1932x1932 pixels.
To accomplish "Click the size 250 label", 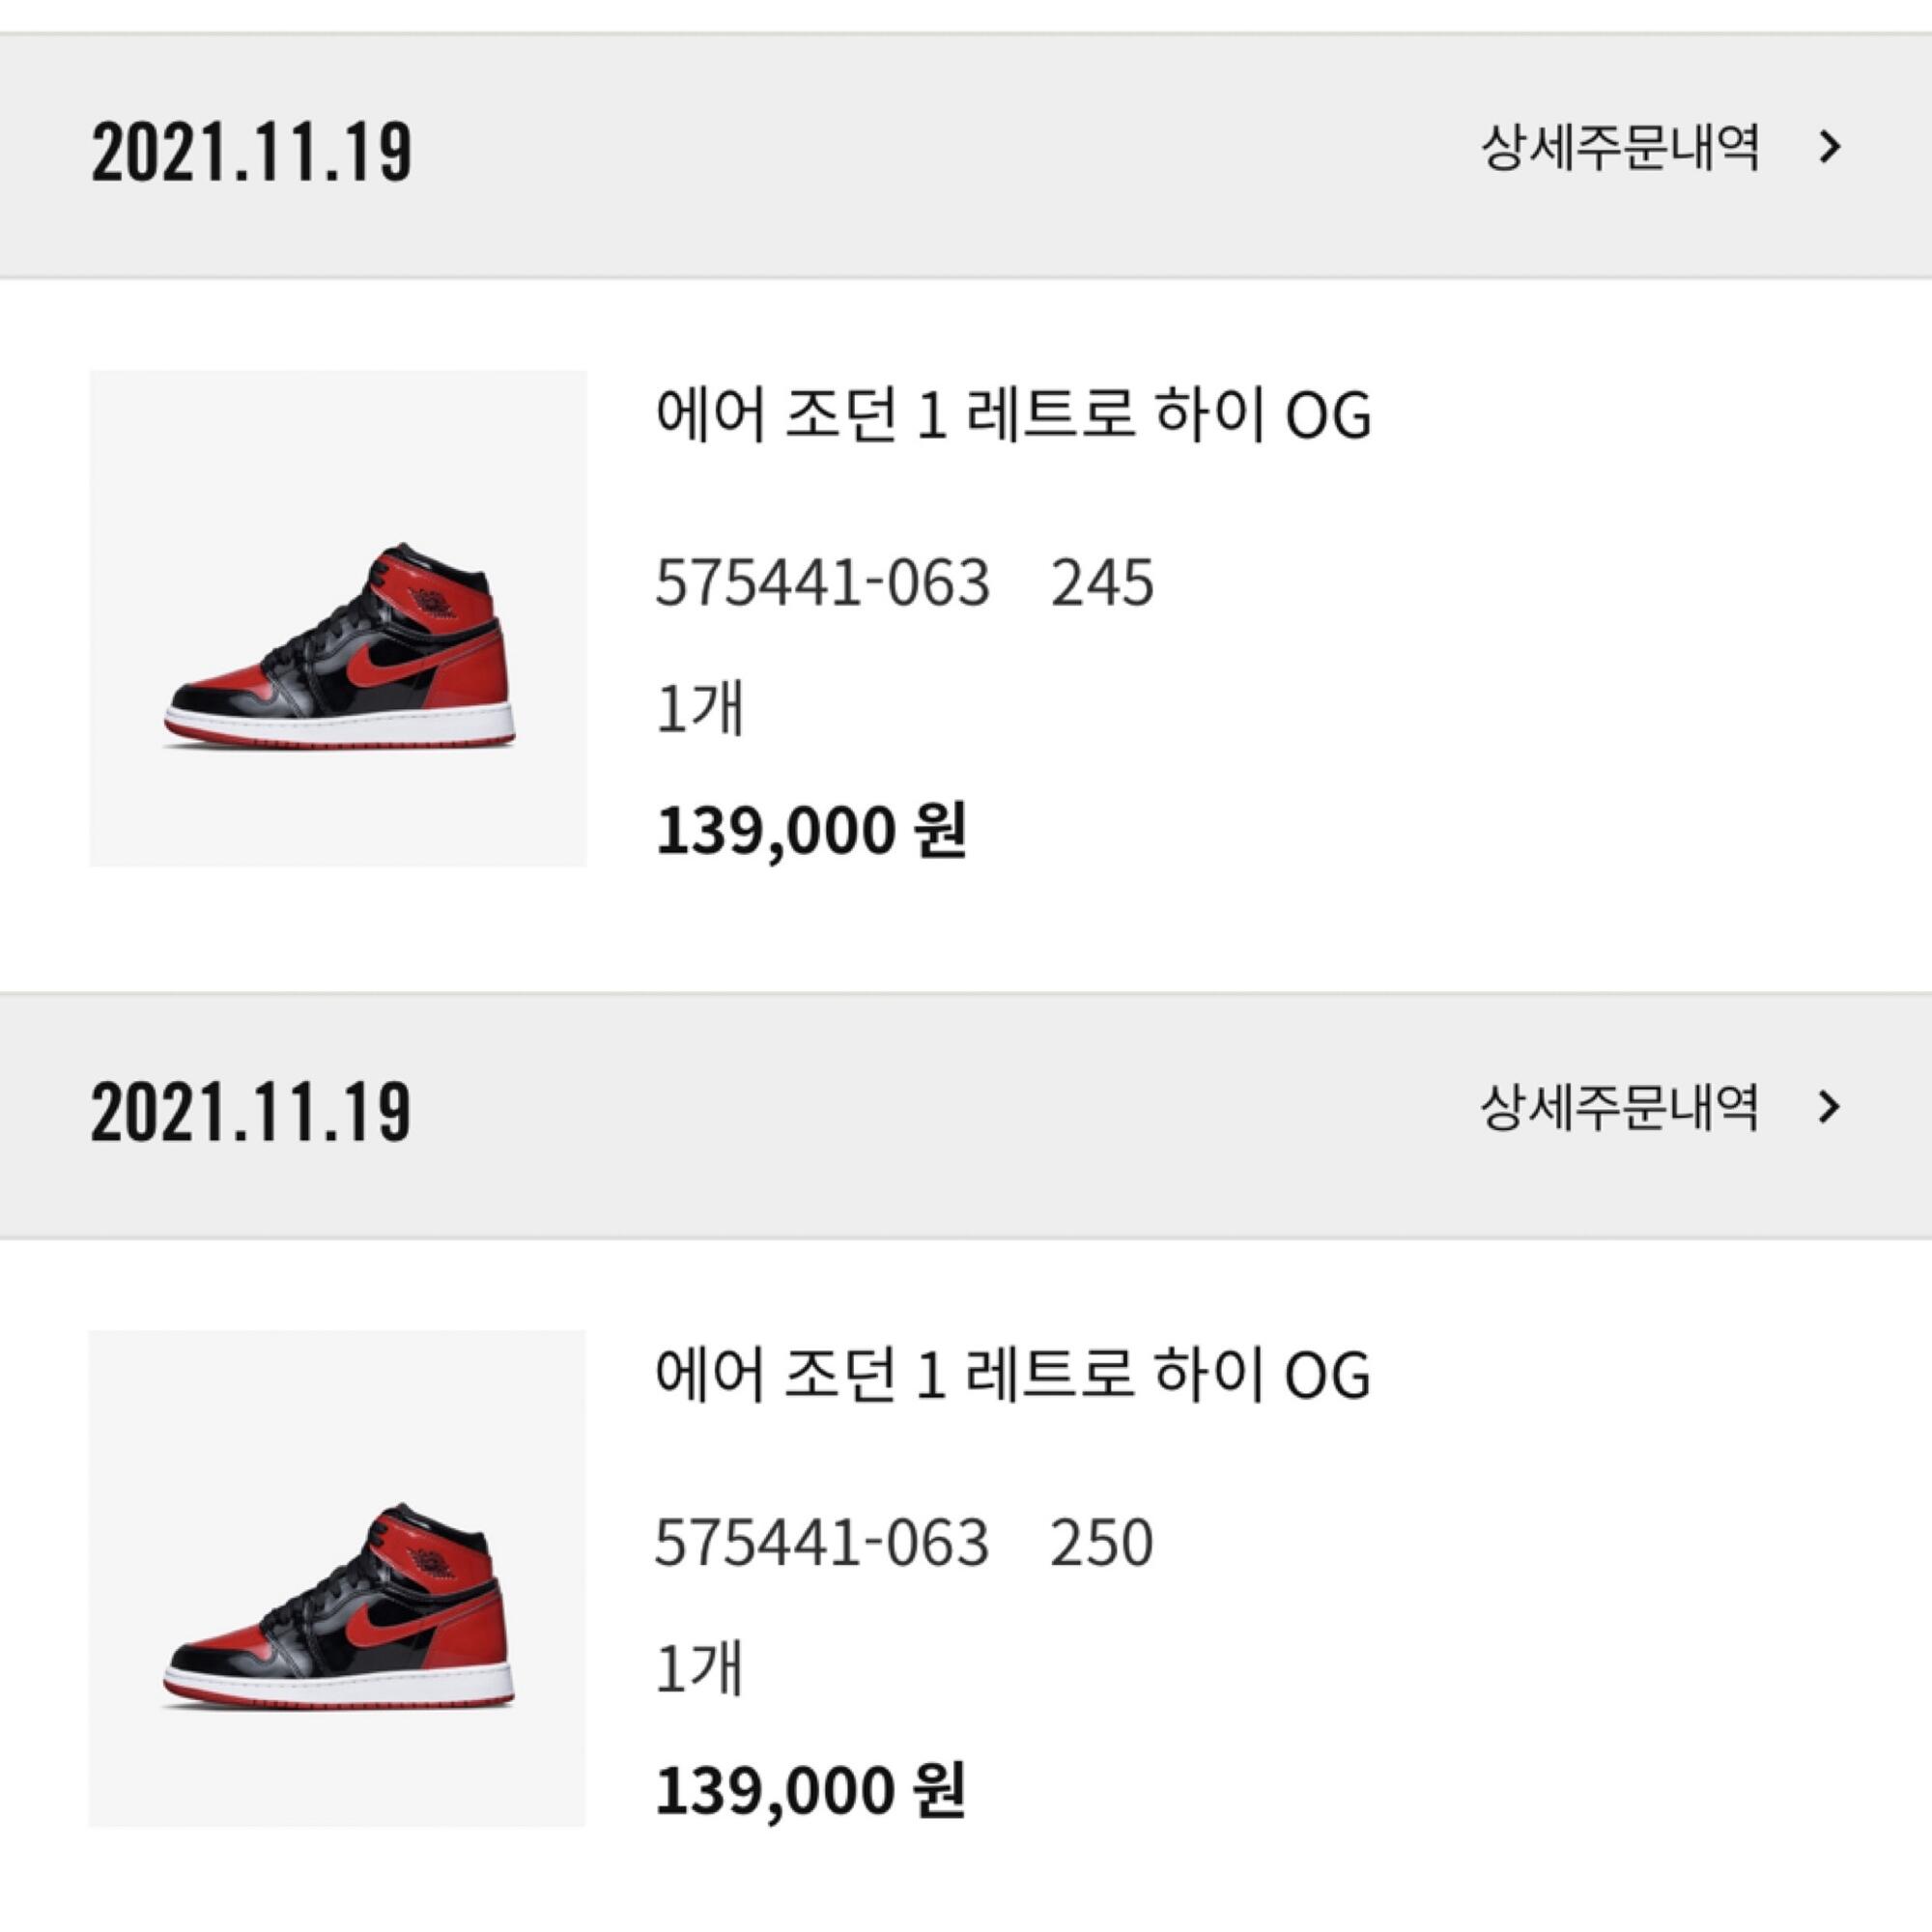I will (x=1102, y=1543).
